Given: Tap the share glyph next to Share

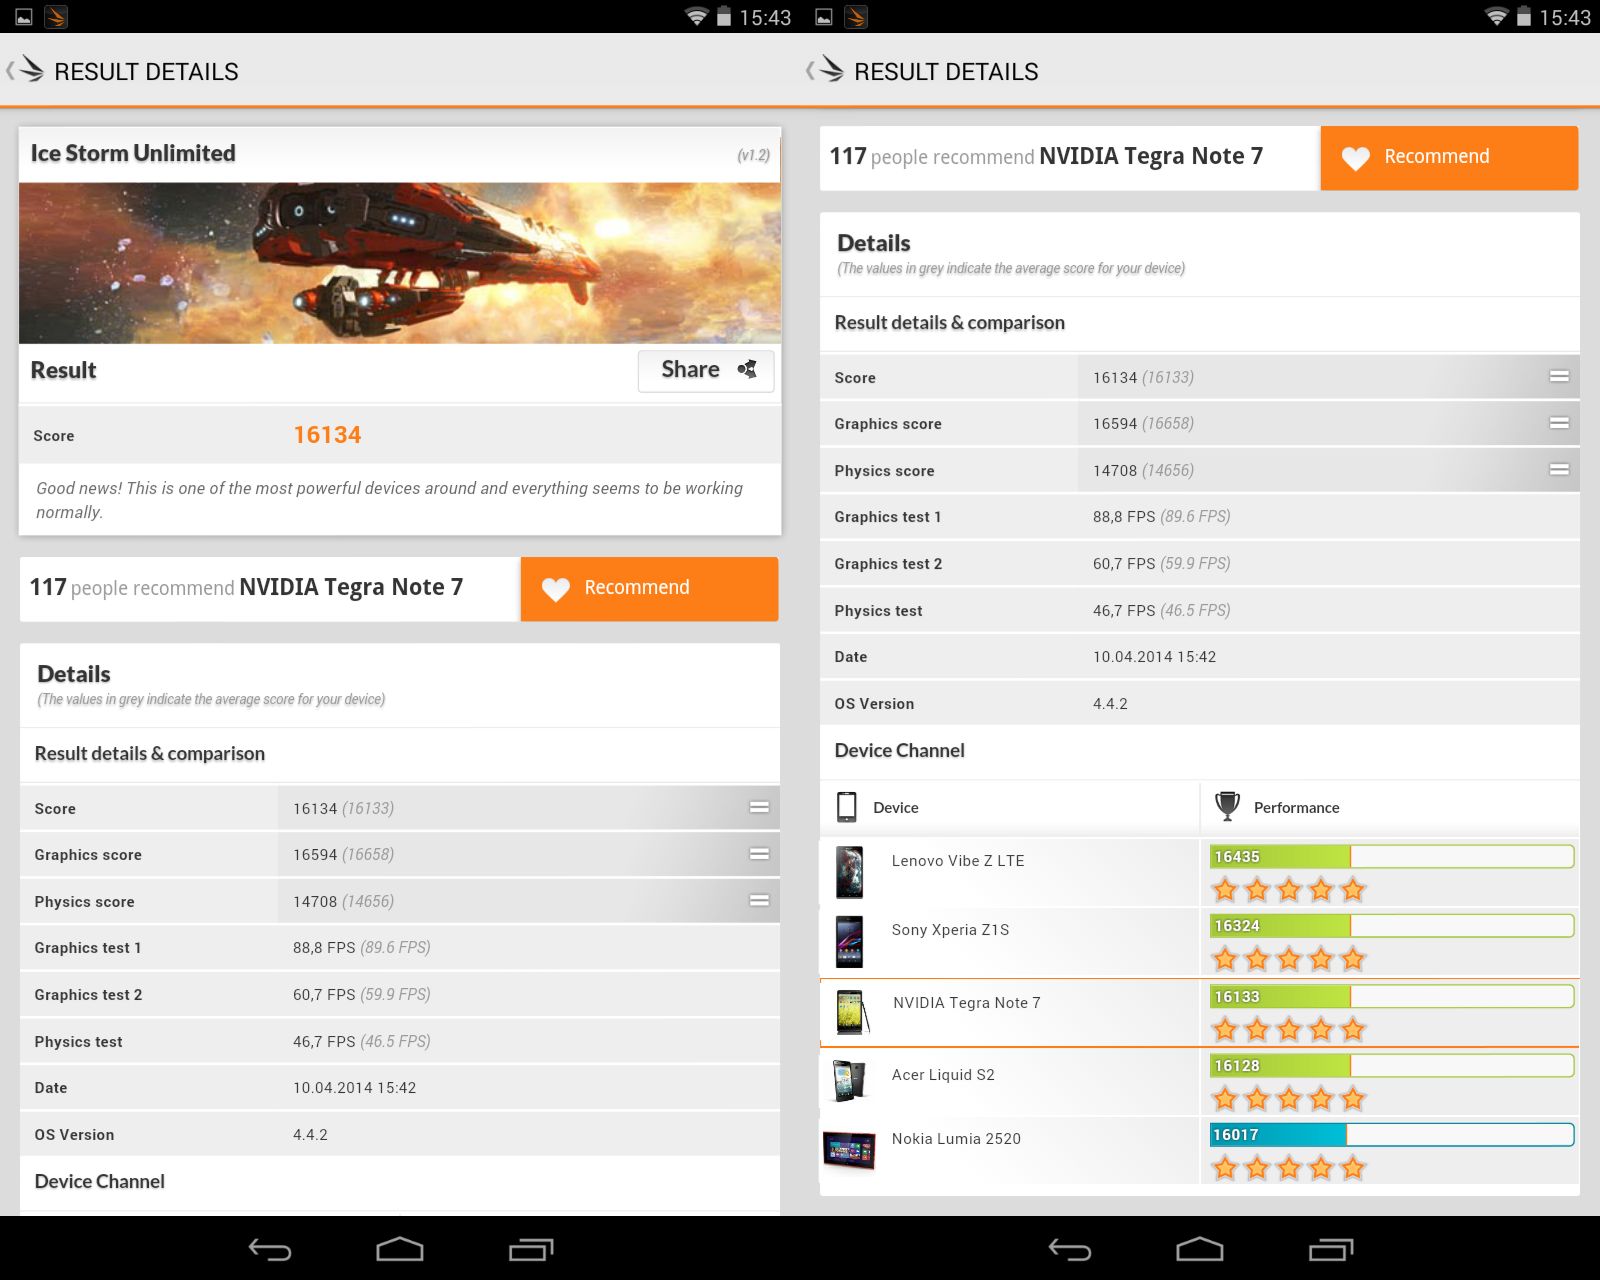Looking at the screenshot, I should point(748,369).
